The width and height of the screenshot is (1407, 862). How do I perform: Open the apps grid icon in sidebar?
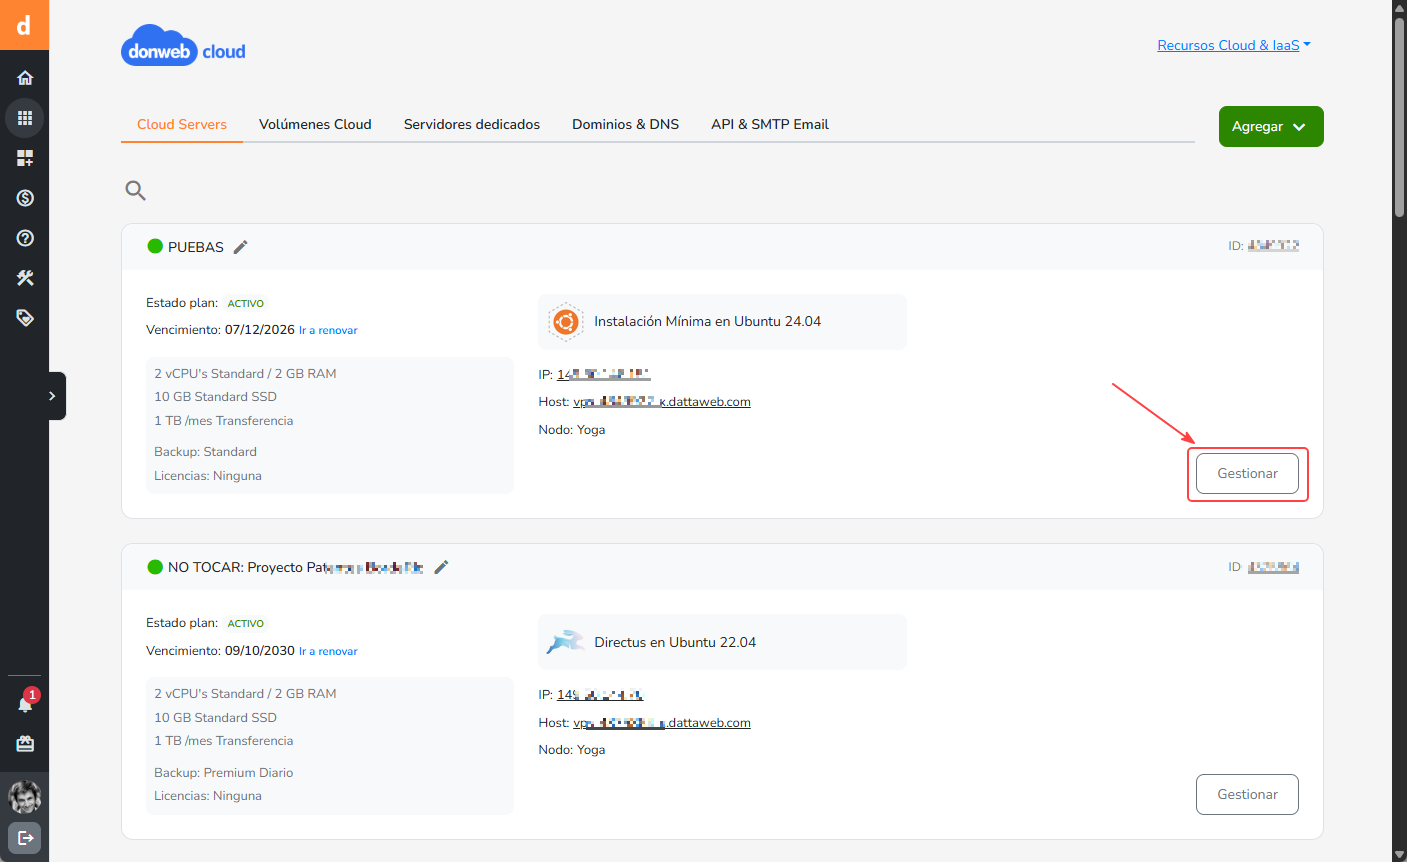pos(25,118)
